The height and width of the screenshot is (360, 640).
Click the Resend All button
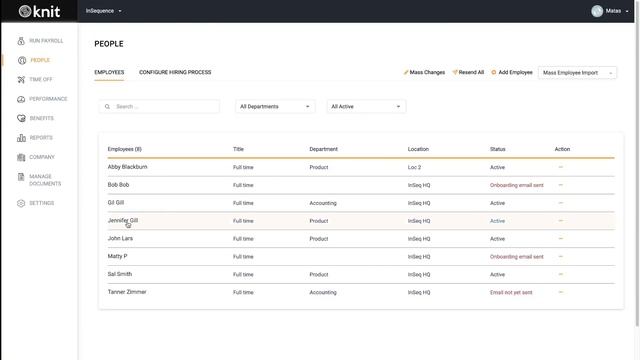click(468, 72)
